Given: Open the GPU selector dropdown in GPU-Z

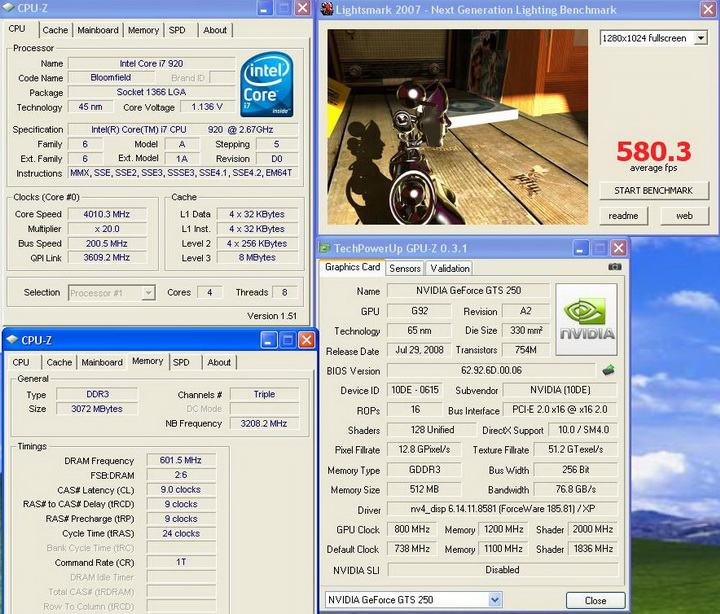Looking at the screenshot, I should 495,600.
